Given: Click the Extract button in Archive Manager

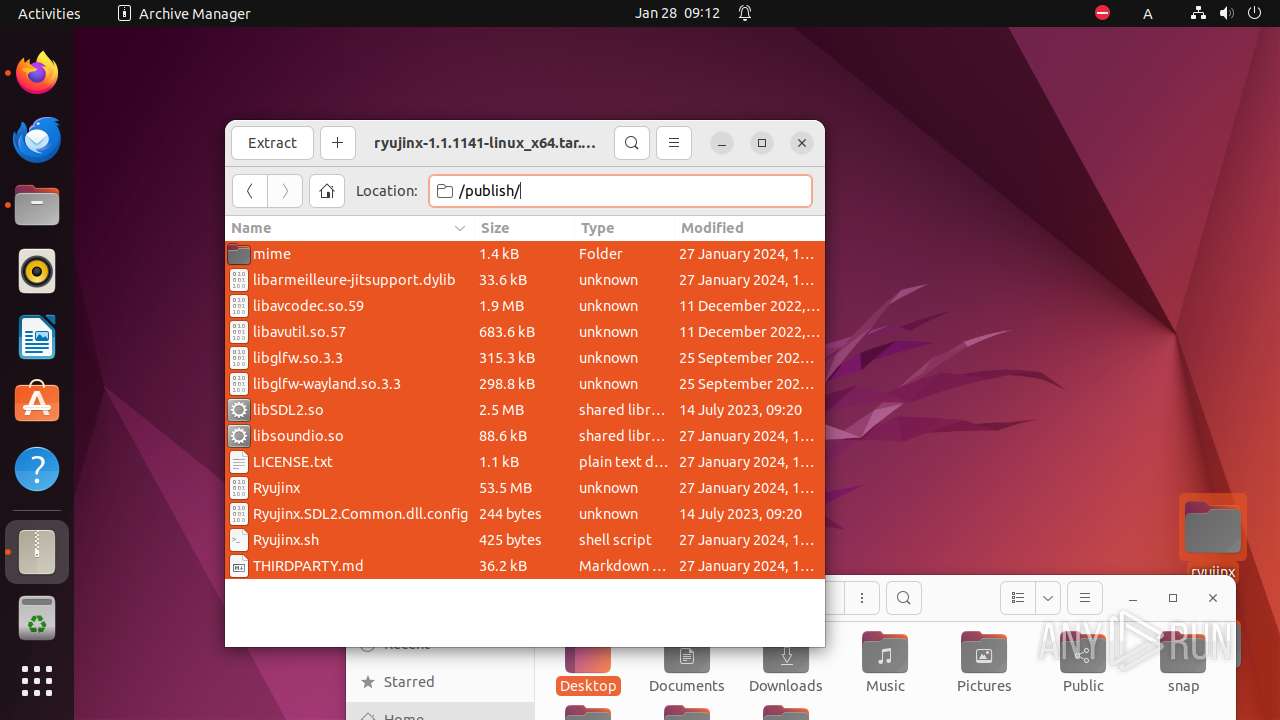Looking at the screenshot, I should coord(272,143).
